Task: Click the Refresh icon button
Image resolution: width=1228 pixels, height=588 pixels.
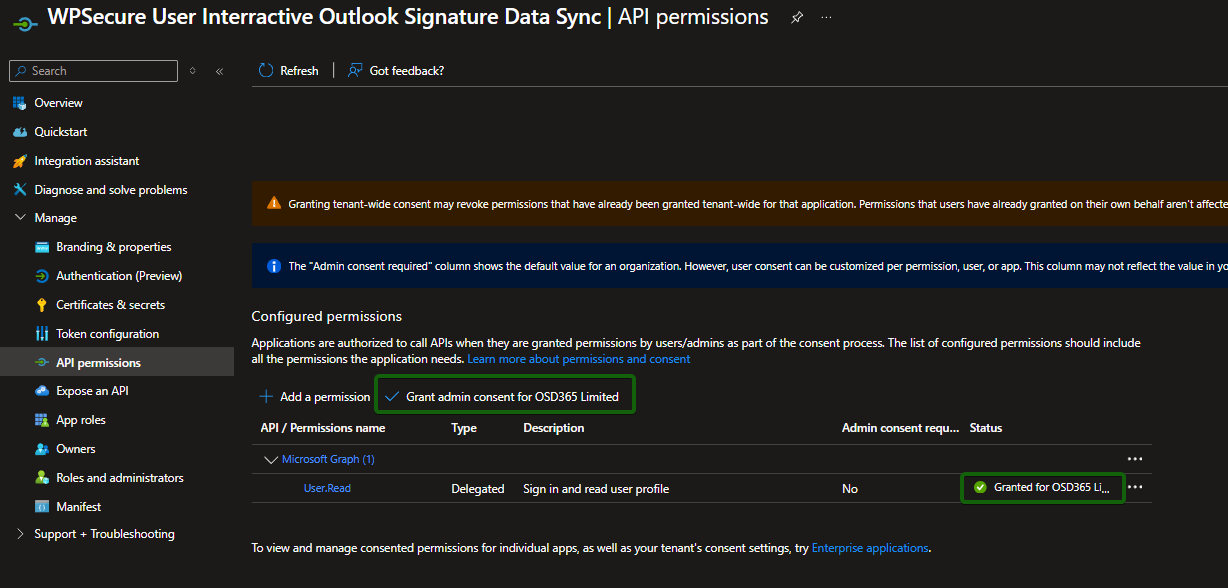Action: point(266,71)
